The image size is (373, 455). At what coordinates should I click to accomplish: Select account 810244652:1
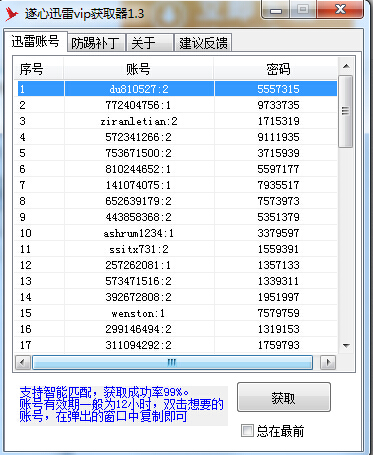point(138,169)
